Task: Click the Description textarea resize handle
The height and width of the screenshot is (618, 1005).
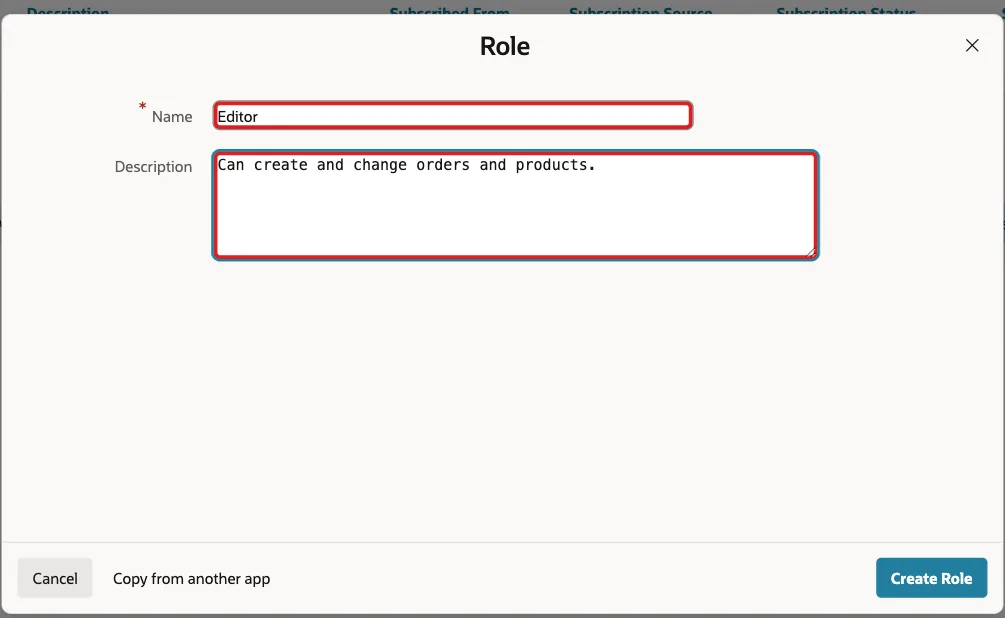Action: click(x=811, y=253)
